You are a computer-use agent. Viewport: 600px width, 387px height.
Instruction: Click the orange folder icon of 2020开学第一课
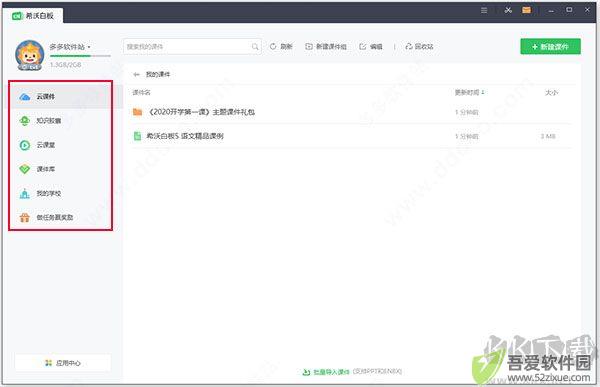(x=137, y=112)
